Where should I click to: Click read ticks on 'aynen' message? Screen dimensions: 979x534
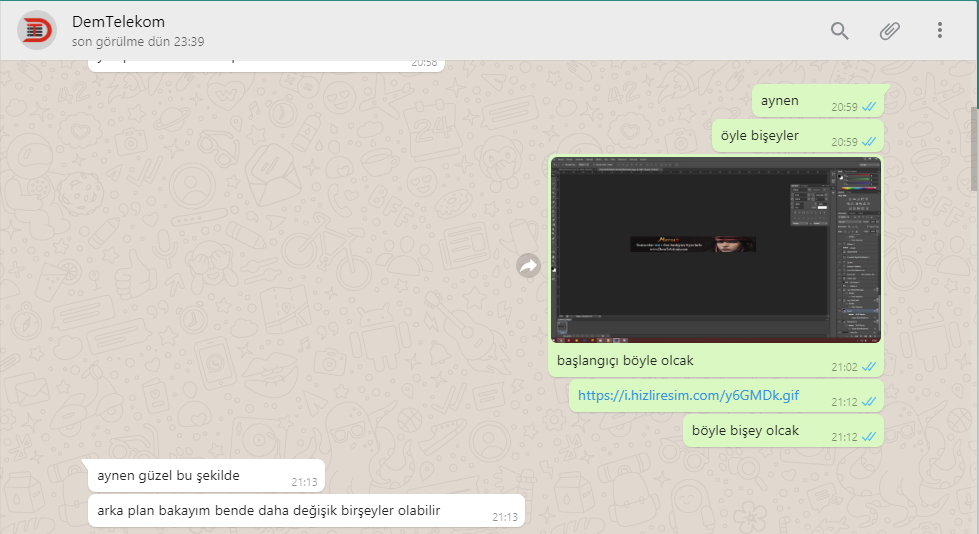coord(869,107)
